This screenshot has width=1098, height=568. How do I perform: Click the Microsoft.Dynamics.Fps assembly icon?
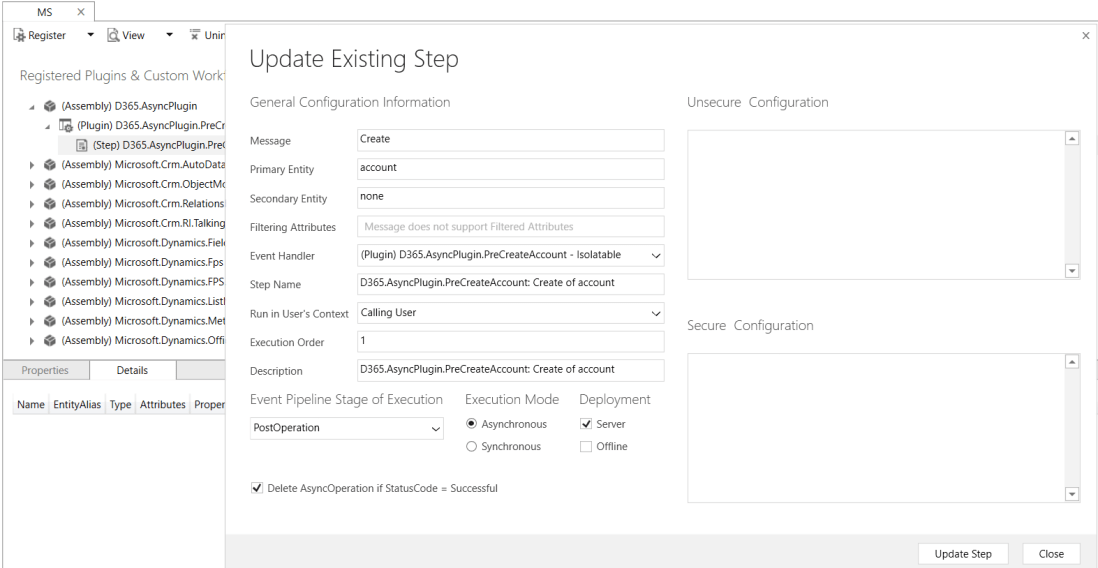[50, 263]
